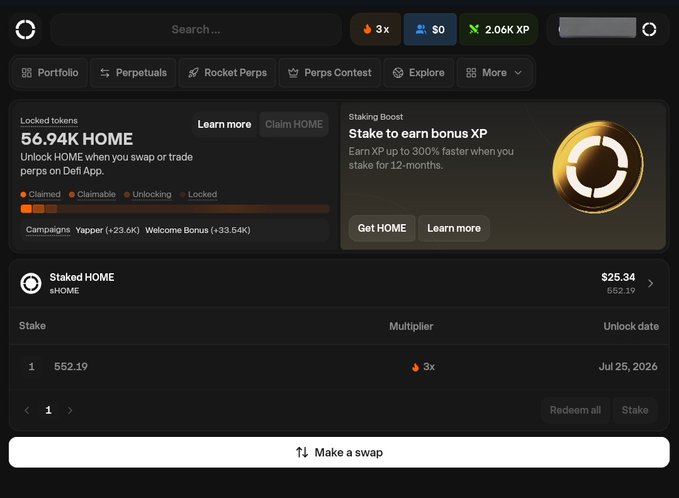Click Learn more in Staking Boost card
This screenshot has height=498, width=679.
(x=454, y=228)
